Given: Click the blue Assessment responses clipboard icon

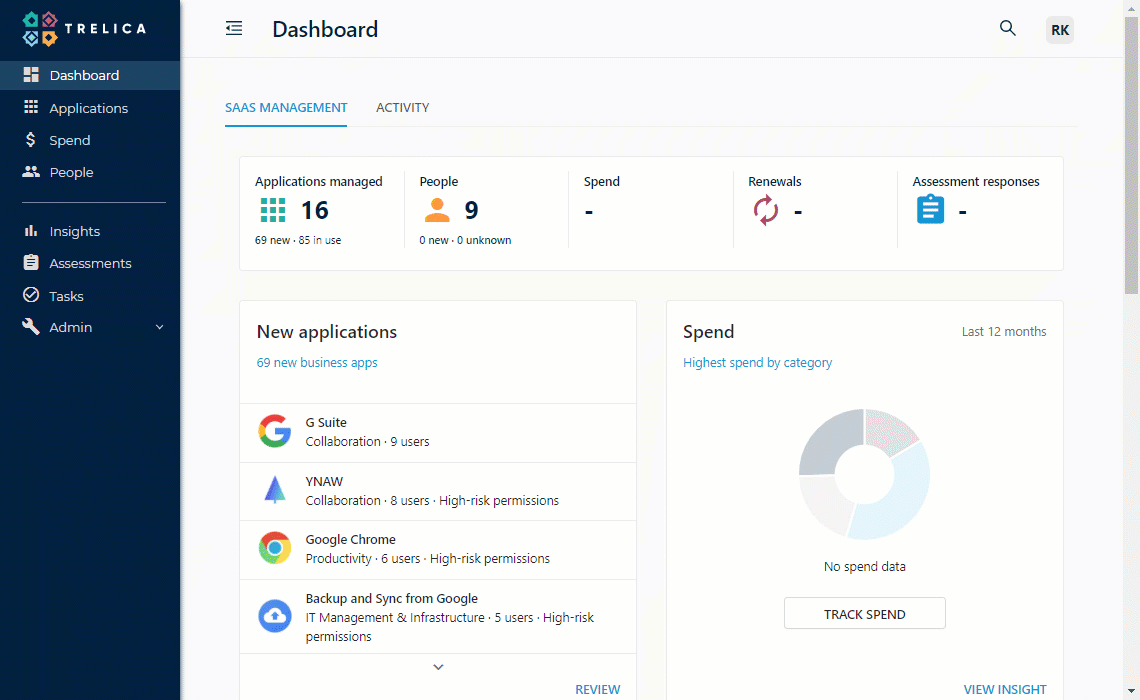Looking at the screenshot, I should [930, 209].
